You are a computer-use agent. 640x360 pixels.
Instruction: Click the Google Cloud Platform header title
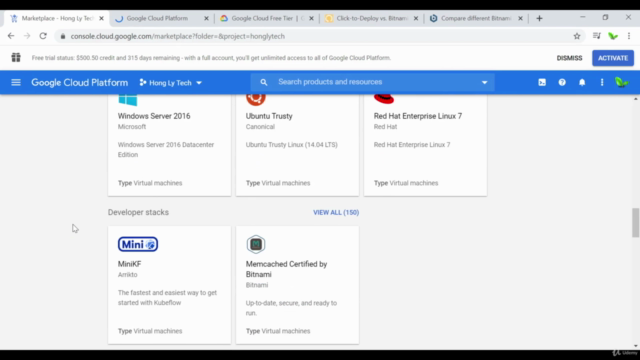click(80, 82)
